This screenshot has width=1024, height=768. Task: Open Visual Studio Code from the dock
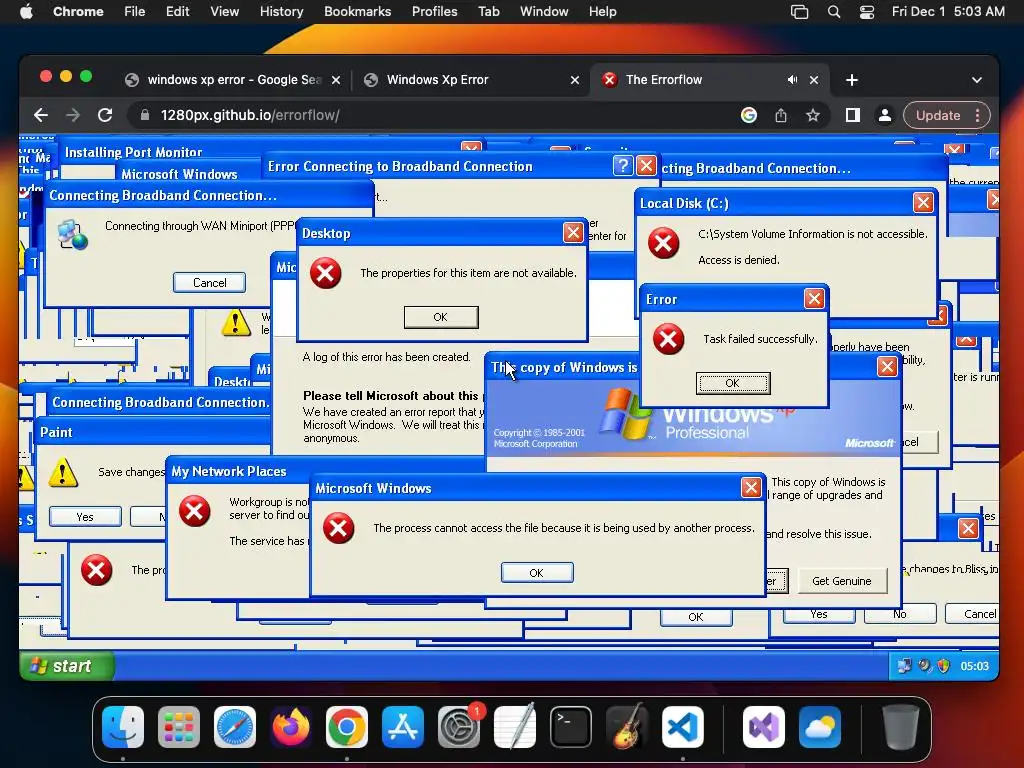pos(682,727)
